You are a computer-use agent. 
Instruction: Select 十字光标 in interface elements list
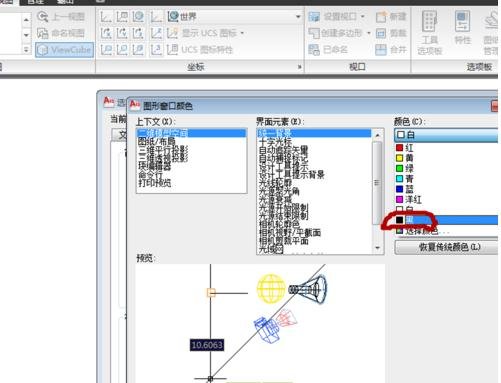[x=275, y=141]
